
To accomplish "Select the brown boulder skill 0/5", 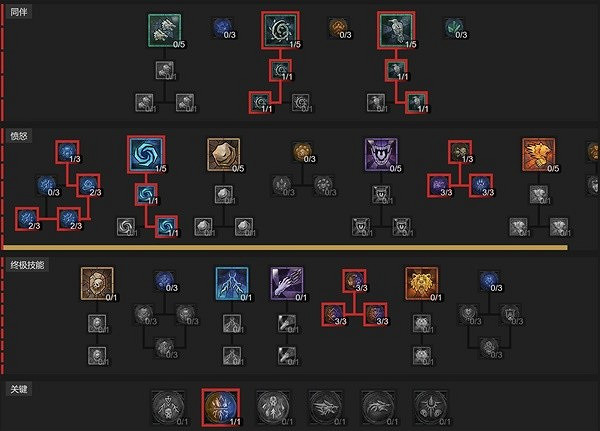I will coord(223,155).
